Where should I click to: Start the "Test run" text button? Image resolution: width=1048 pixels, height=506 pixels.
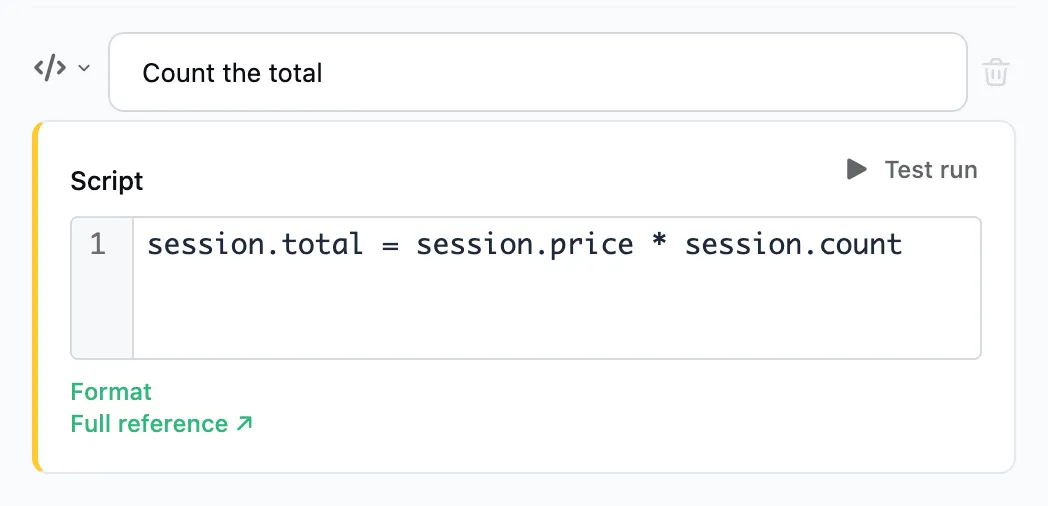(930, 170)
